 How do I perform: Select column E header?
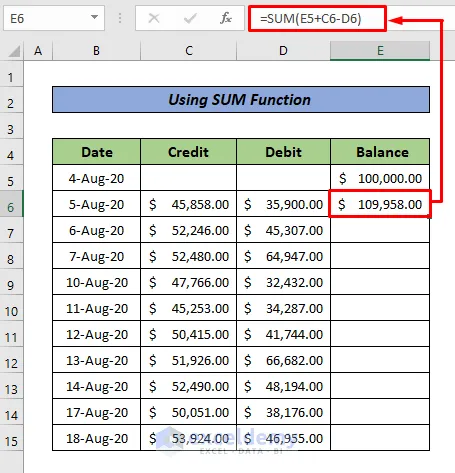tap(380, 51)
